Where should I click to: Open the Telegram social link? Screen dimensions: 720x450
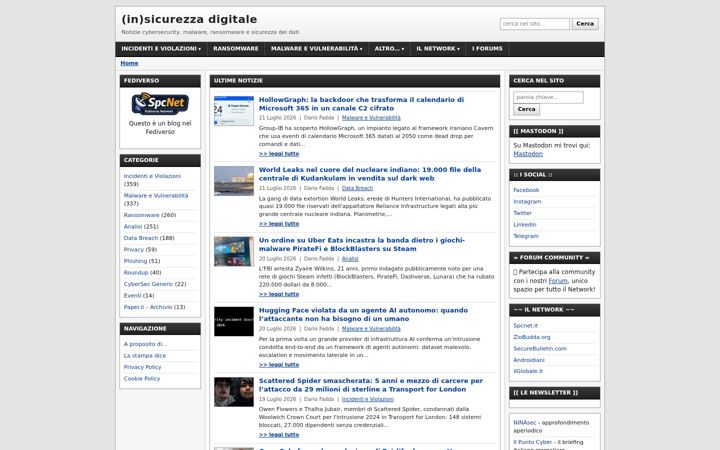click(526, 236)
